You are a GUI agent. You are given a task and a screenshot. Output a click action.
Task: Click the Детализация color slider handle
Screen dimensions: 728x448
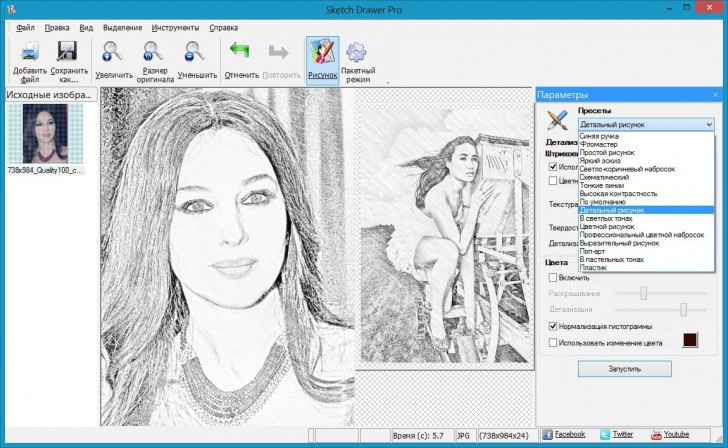click(683, 309)
